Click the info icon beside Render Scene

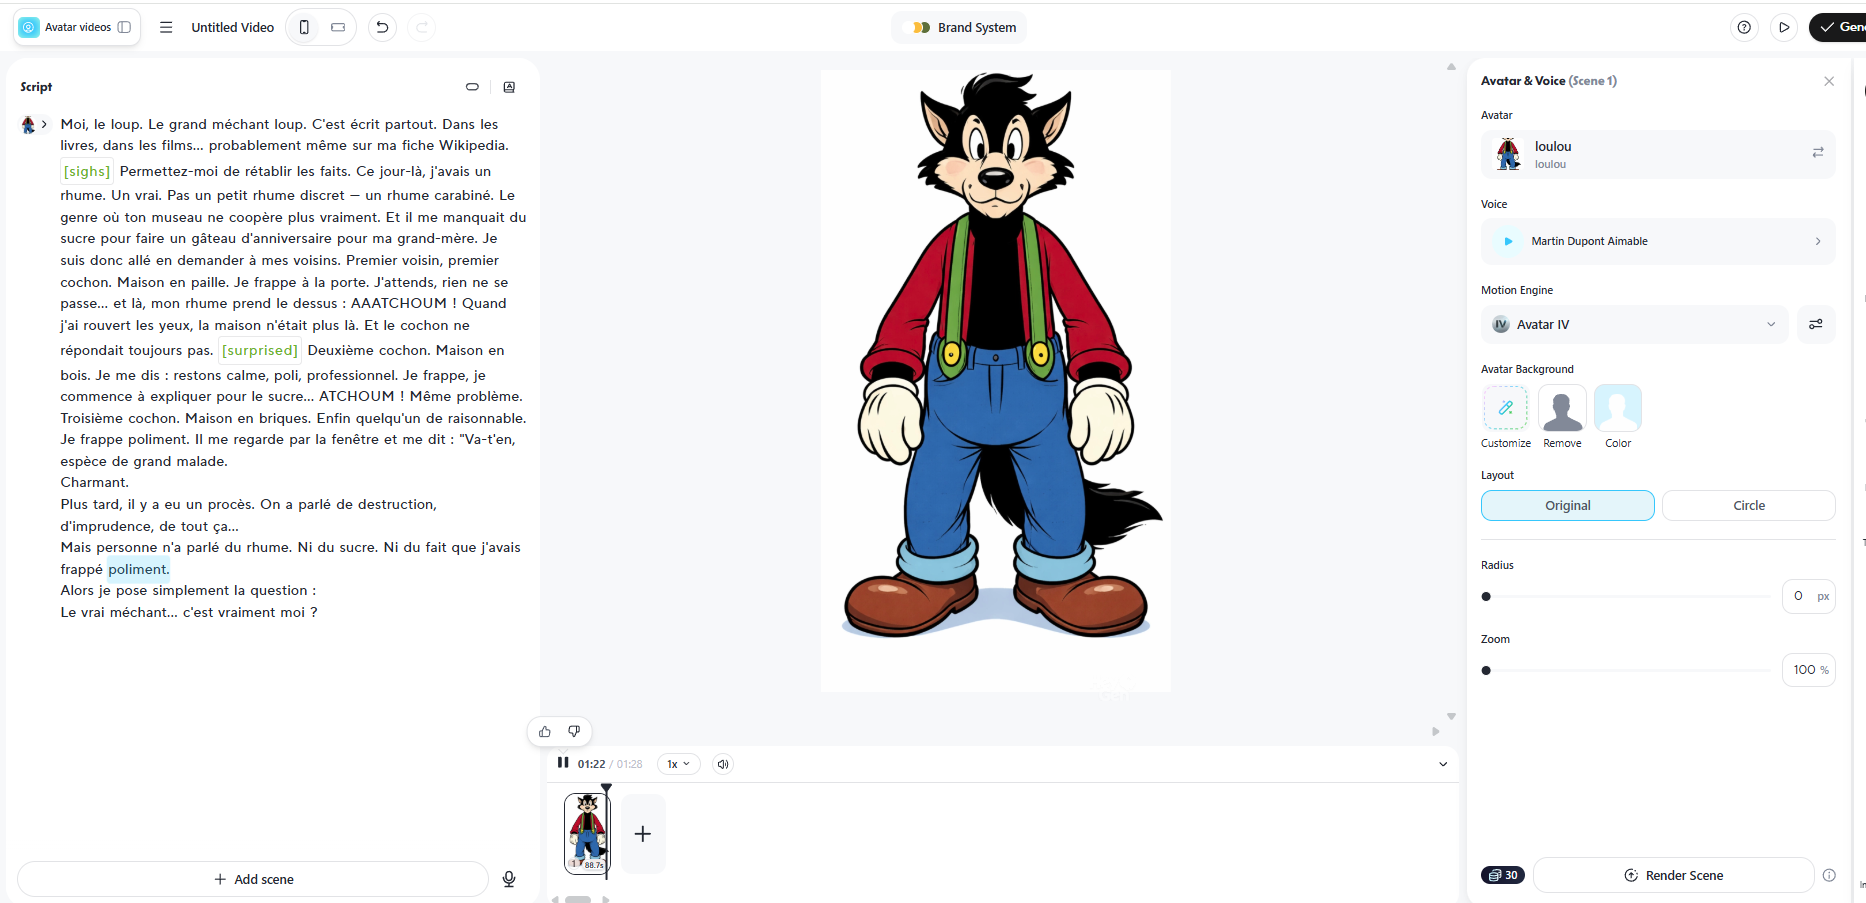click(x=1829, y=875)
